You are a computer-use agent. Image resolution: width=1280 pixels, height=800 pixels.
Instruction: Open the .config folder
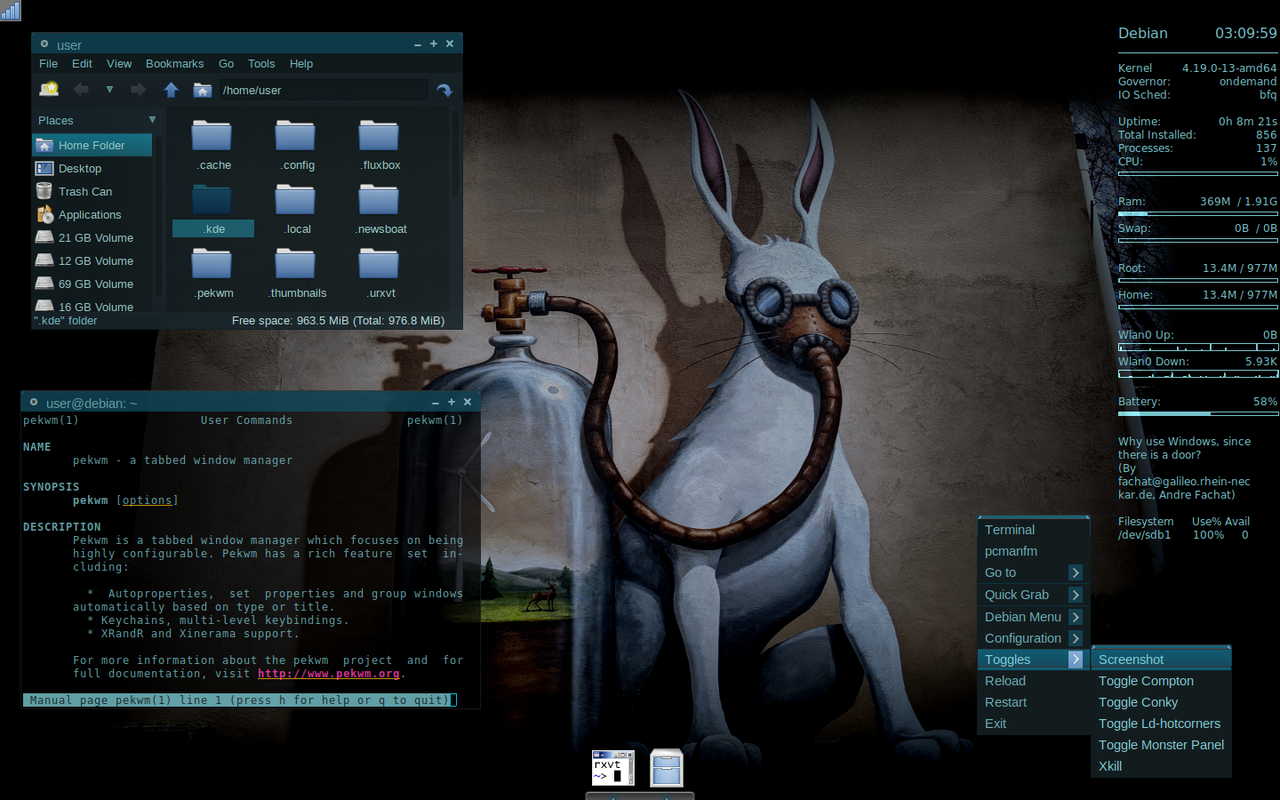click(297, 146)
